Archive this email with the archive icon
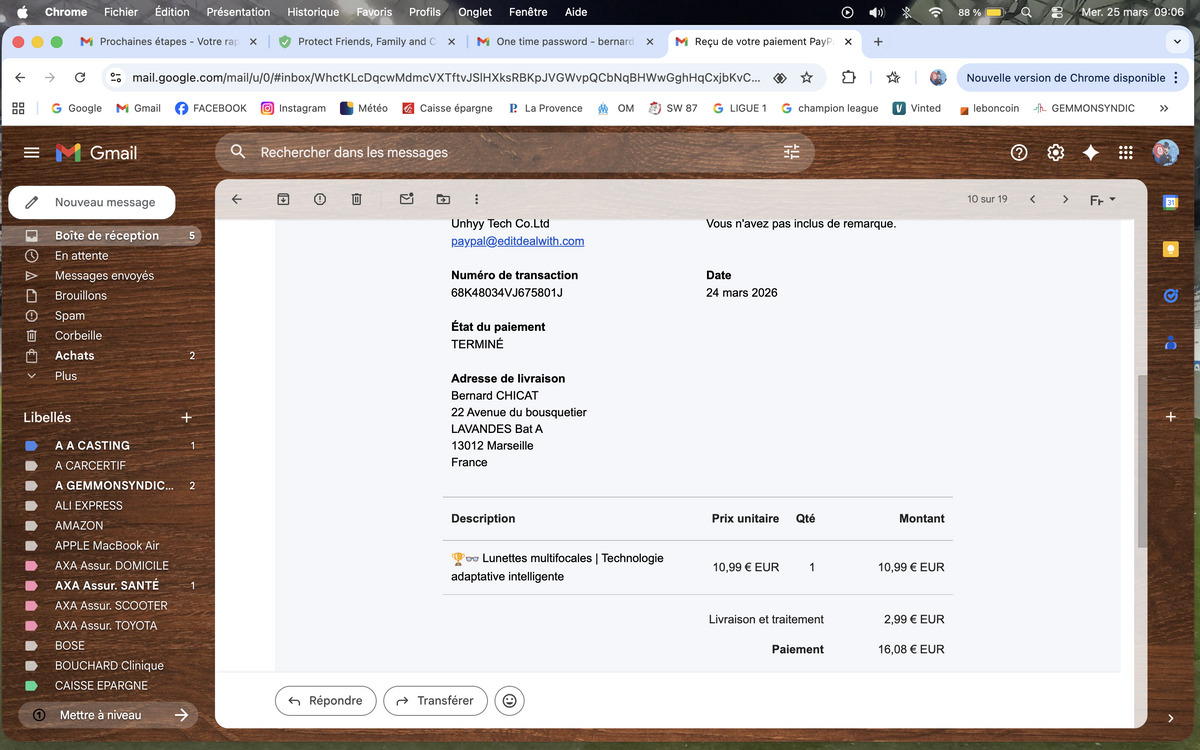 [283, 199]
